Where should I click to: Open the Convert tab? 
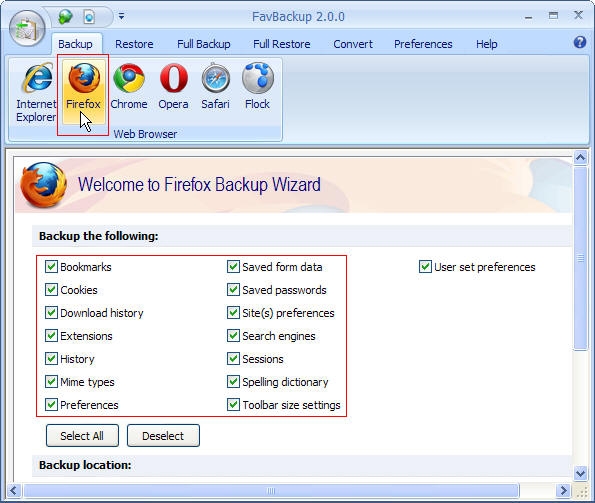[353, 44]
